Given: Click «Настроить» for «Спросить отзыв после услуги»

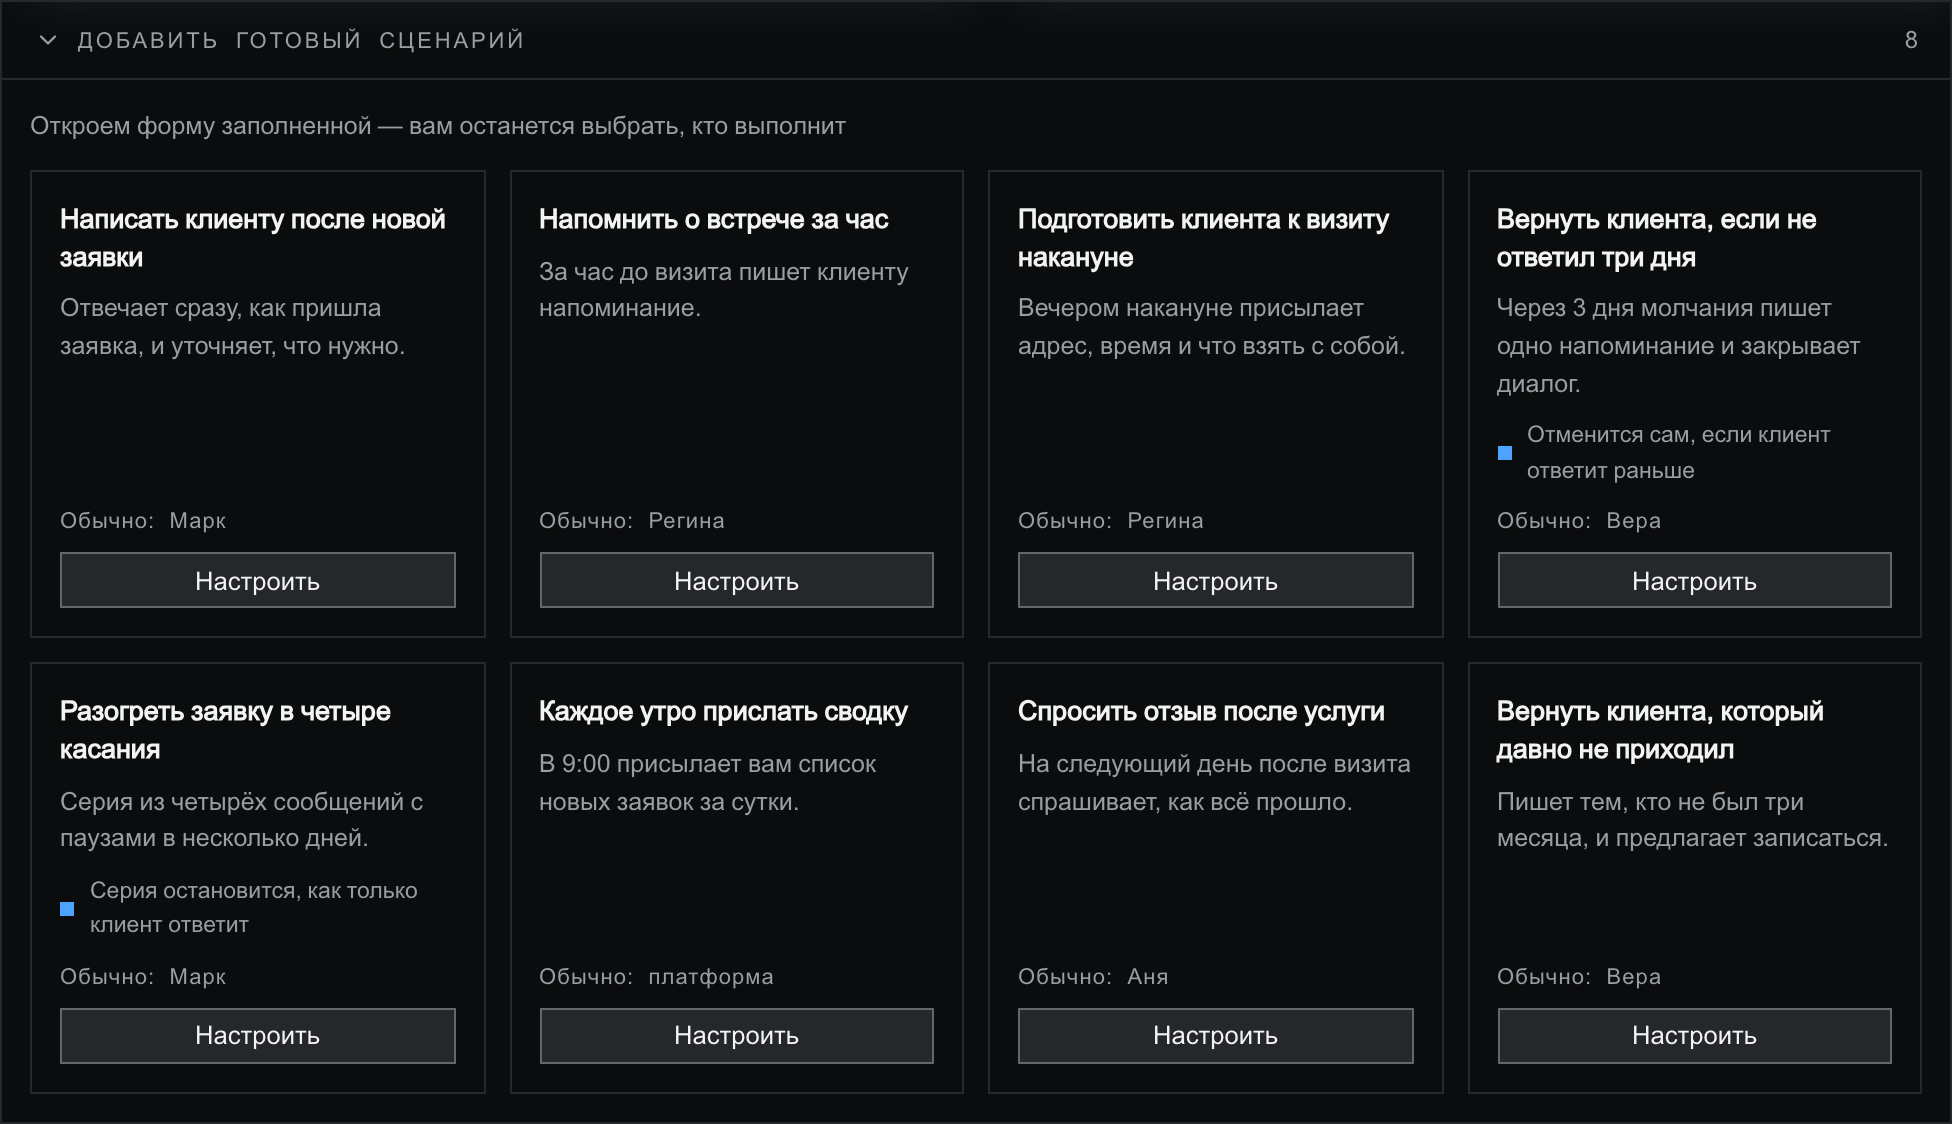Looking at the screenshot, I should [x=1216, y=1036].
